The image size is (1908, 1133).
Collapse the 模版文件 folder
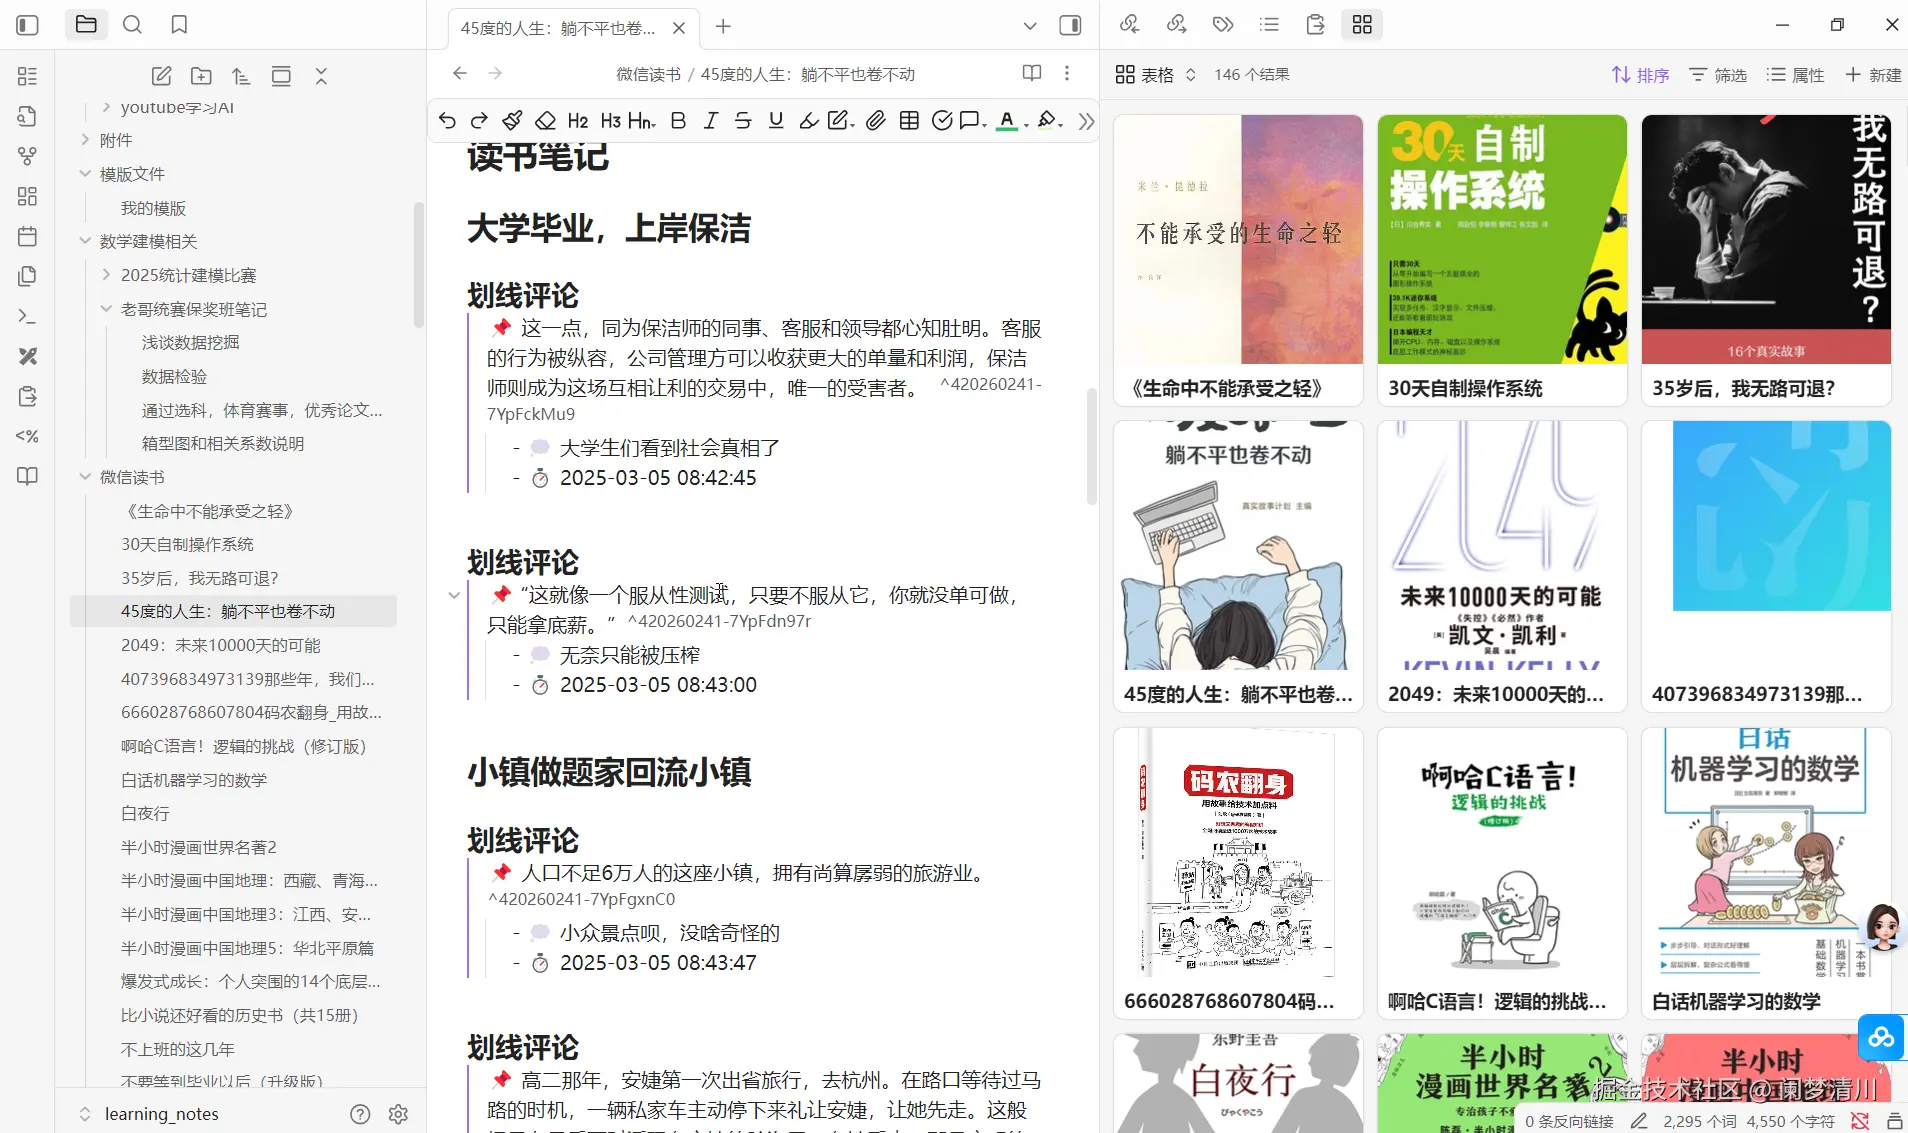(x=85, y=174)
